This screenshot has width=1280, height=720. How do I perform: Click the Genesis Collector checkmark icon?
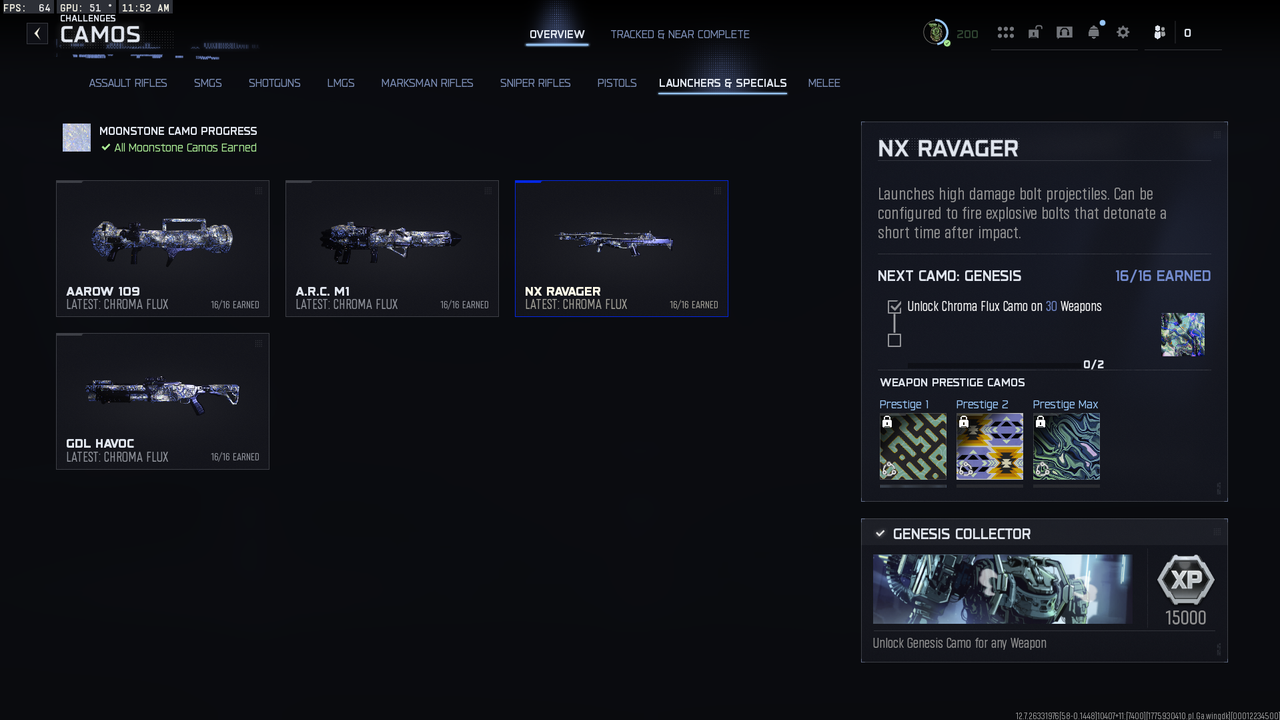880,534
